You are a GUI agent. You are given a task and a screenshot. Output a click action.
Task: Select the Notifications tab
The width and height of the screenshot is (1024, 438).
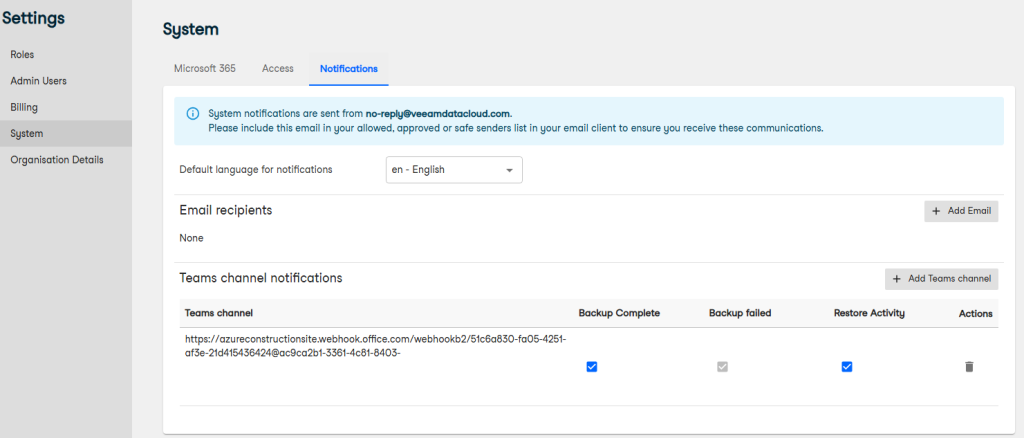click(x=349, y=69)
